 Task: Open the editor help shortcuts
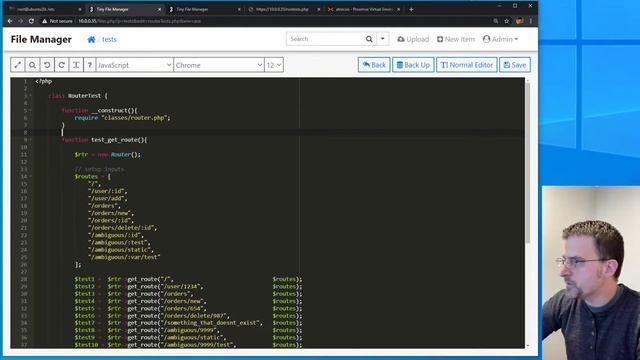pyautogui.click(x=89, y=65)
